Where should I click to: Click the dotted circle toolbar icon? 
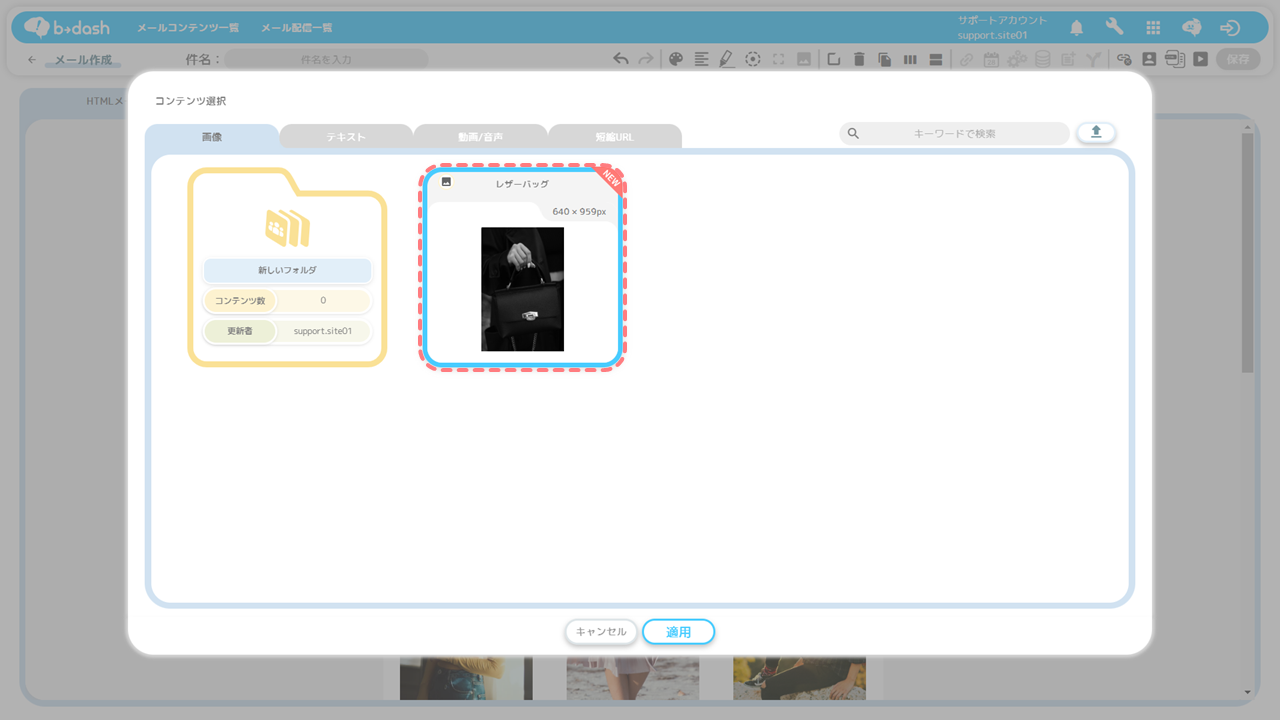coord(753,59)
